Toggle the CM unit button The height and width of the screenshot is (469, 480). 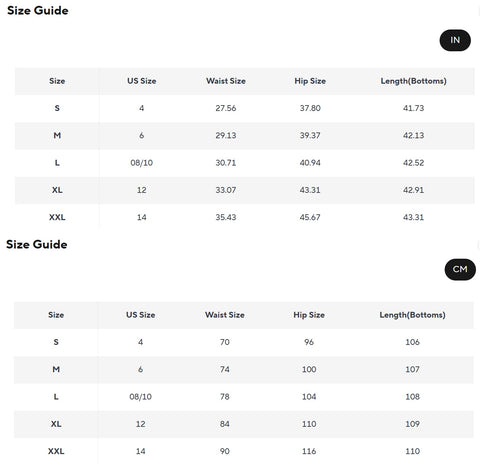coord(460,269)
